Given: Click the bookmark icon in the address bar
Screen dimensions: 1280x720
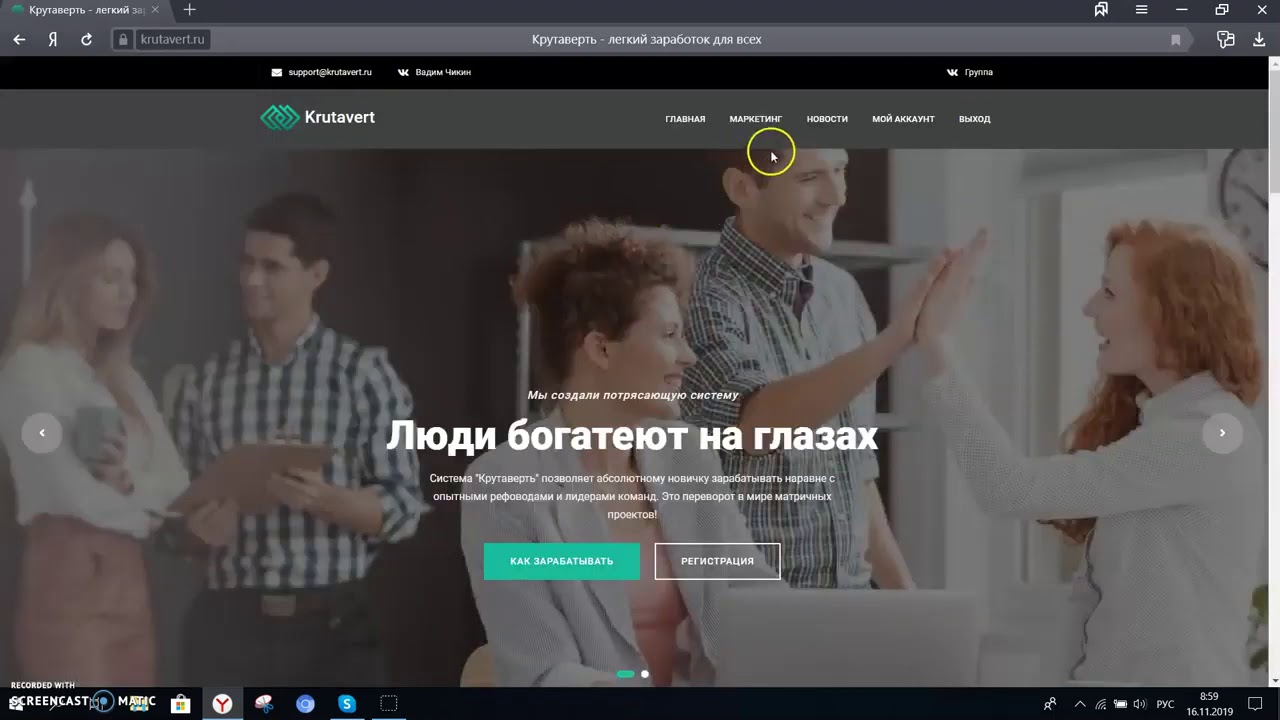Looking at the screenshot, I should (x=1176, y=40).
